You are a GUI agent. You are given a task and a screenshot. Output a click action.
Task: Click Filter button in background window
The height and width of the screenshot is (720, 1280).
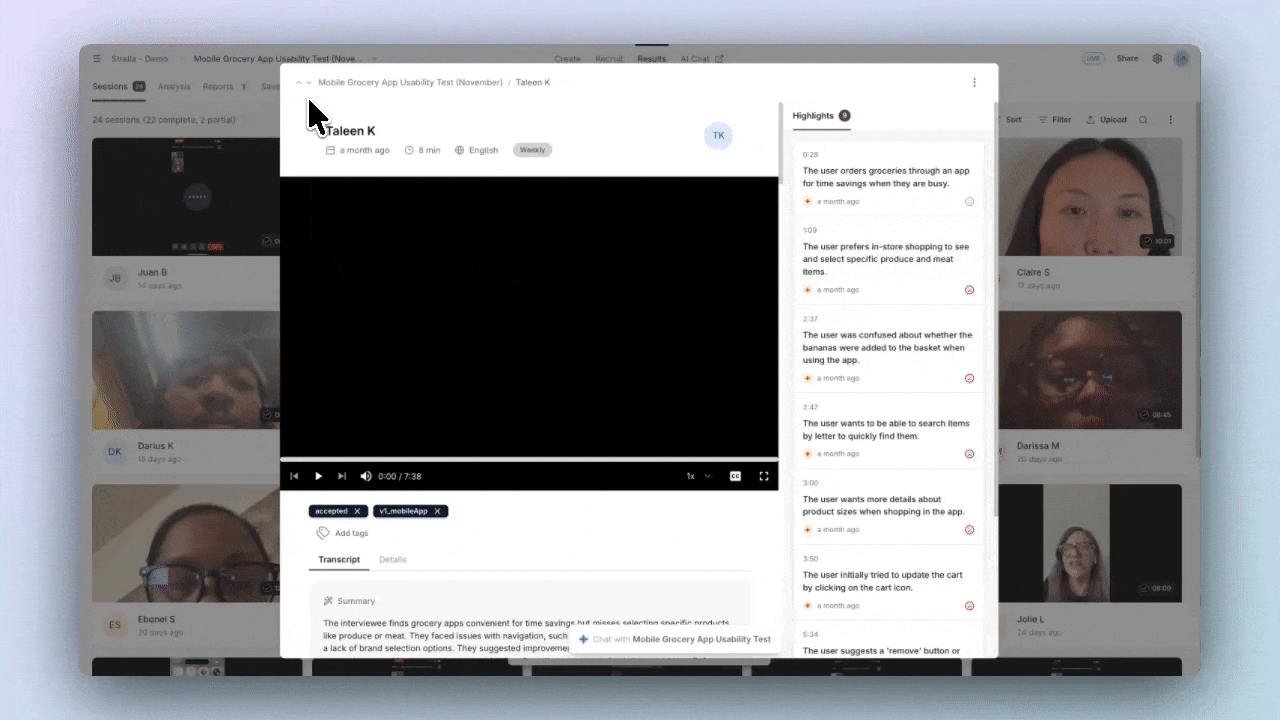pos(1055,120)
